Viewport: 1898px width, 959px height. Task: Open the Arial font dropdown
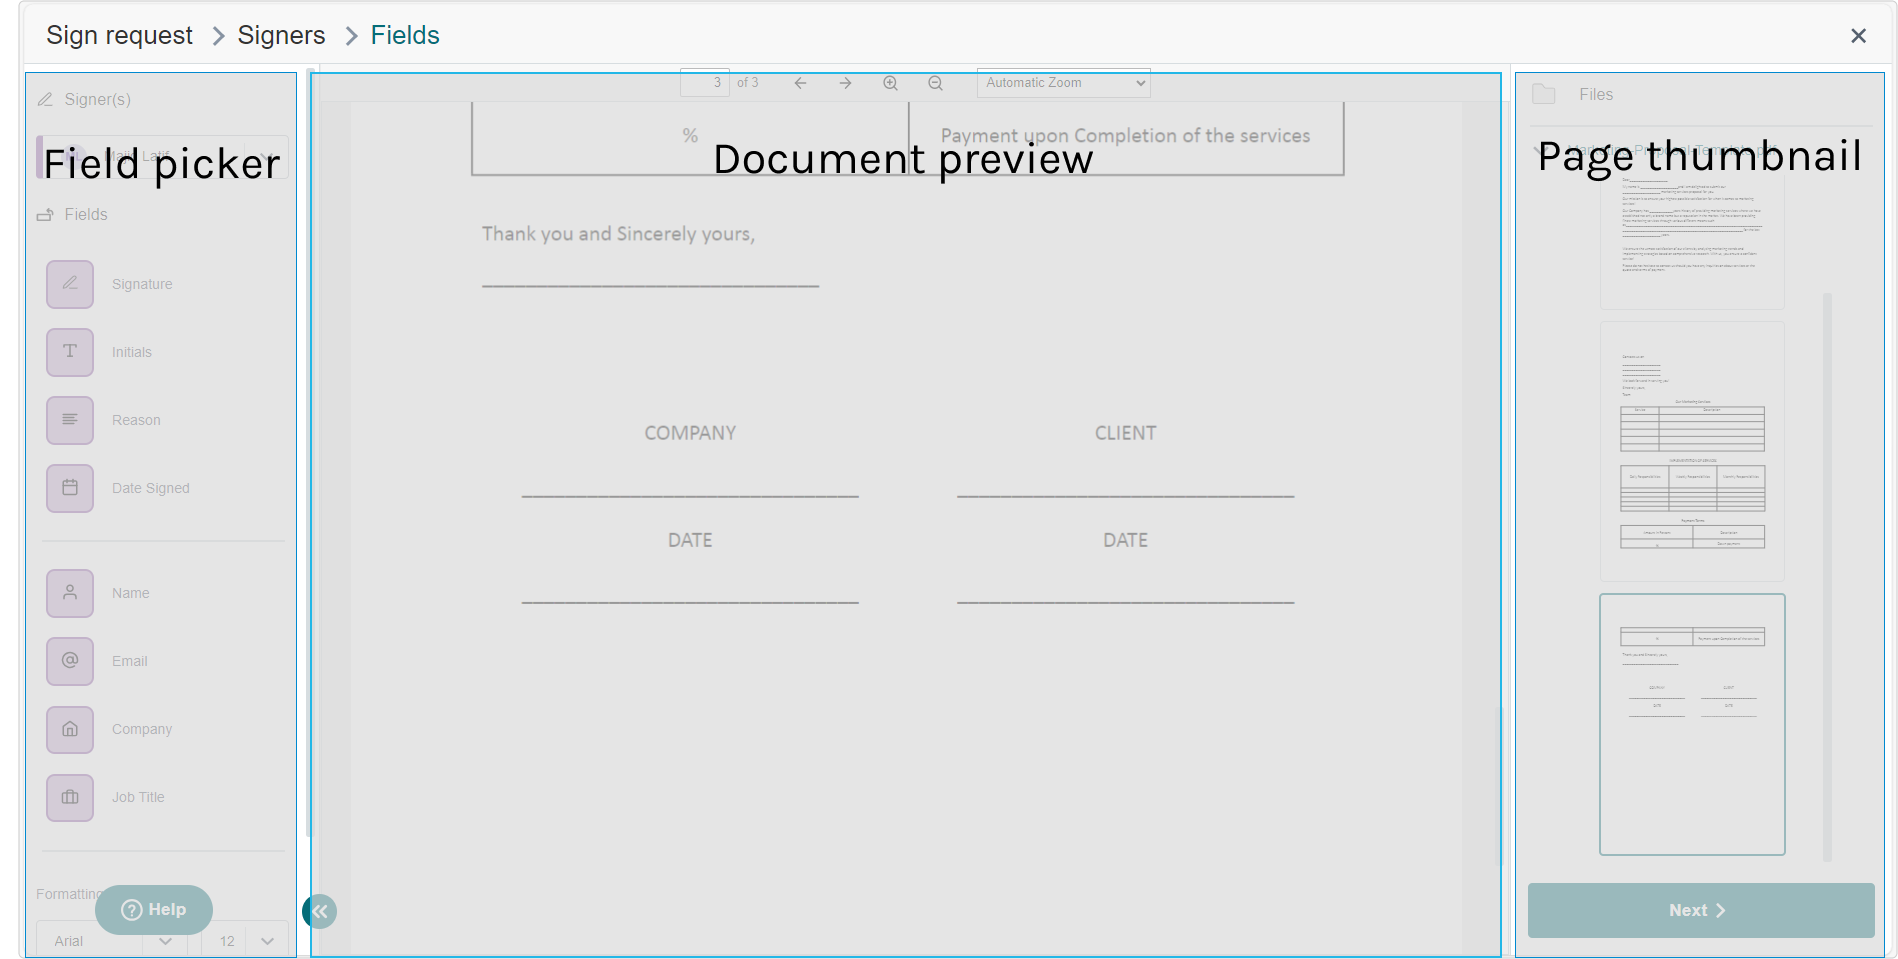112,941
